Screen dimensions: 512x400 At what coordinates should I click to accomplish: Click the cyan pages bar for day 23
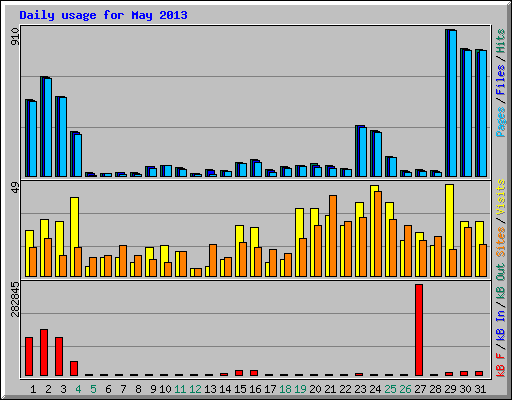coord(363,152)
